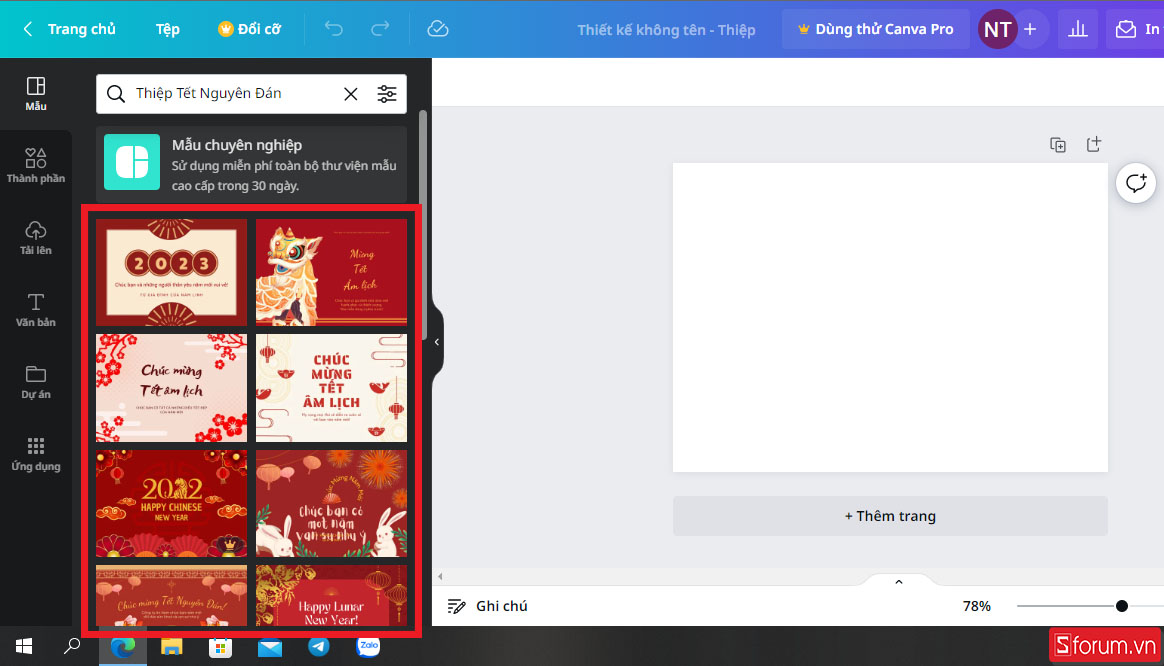Click the Thêm trang button
This screenshot has width=1164, height=666.
(x=890, y=516)
